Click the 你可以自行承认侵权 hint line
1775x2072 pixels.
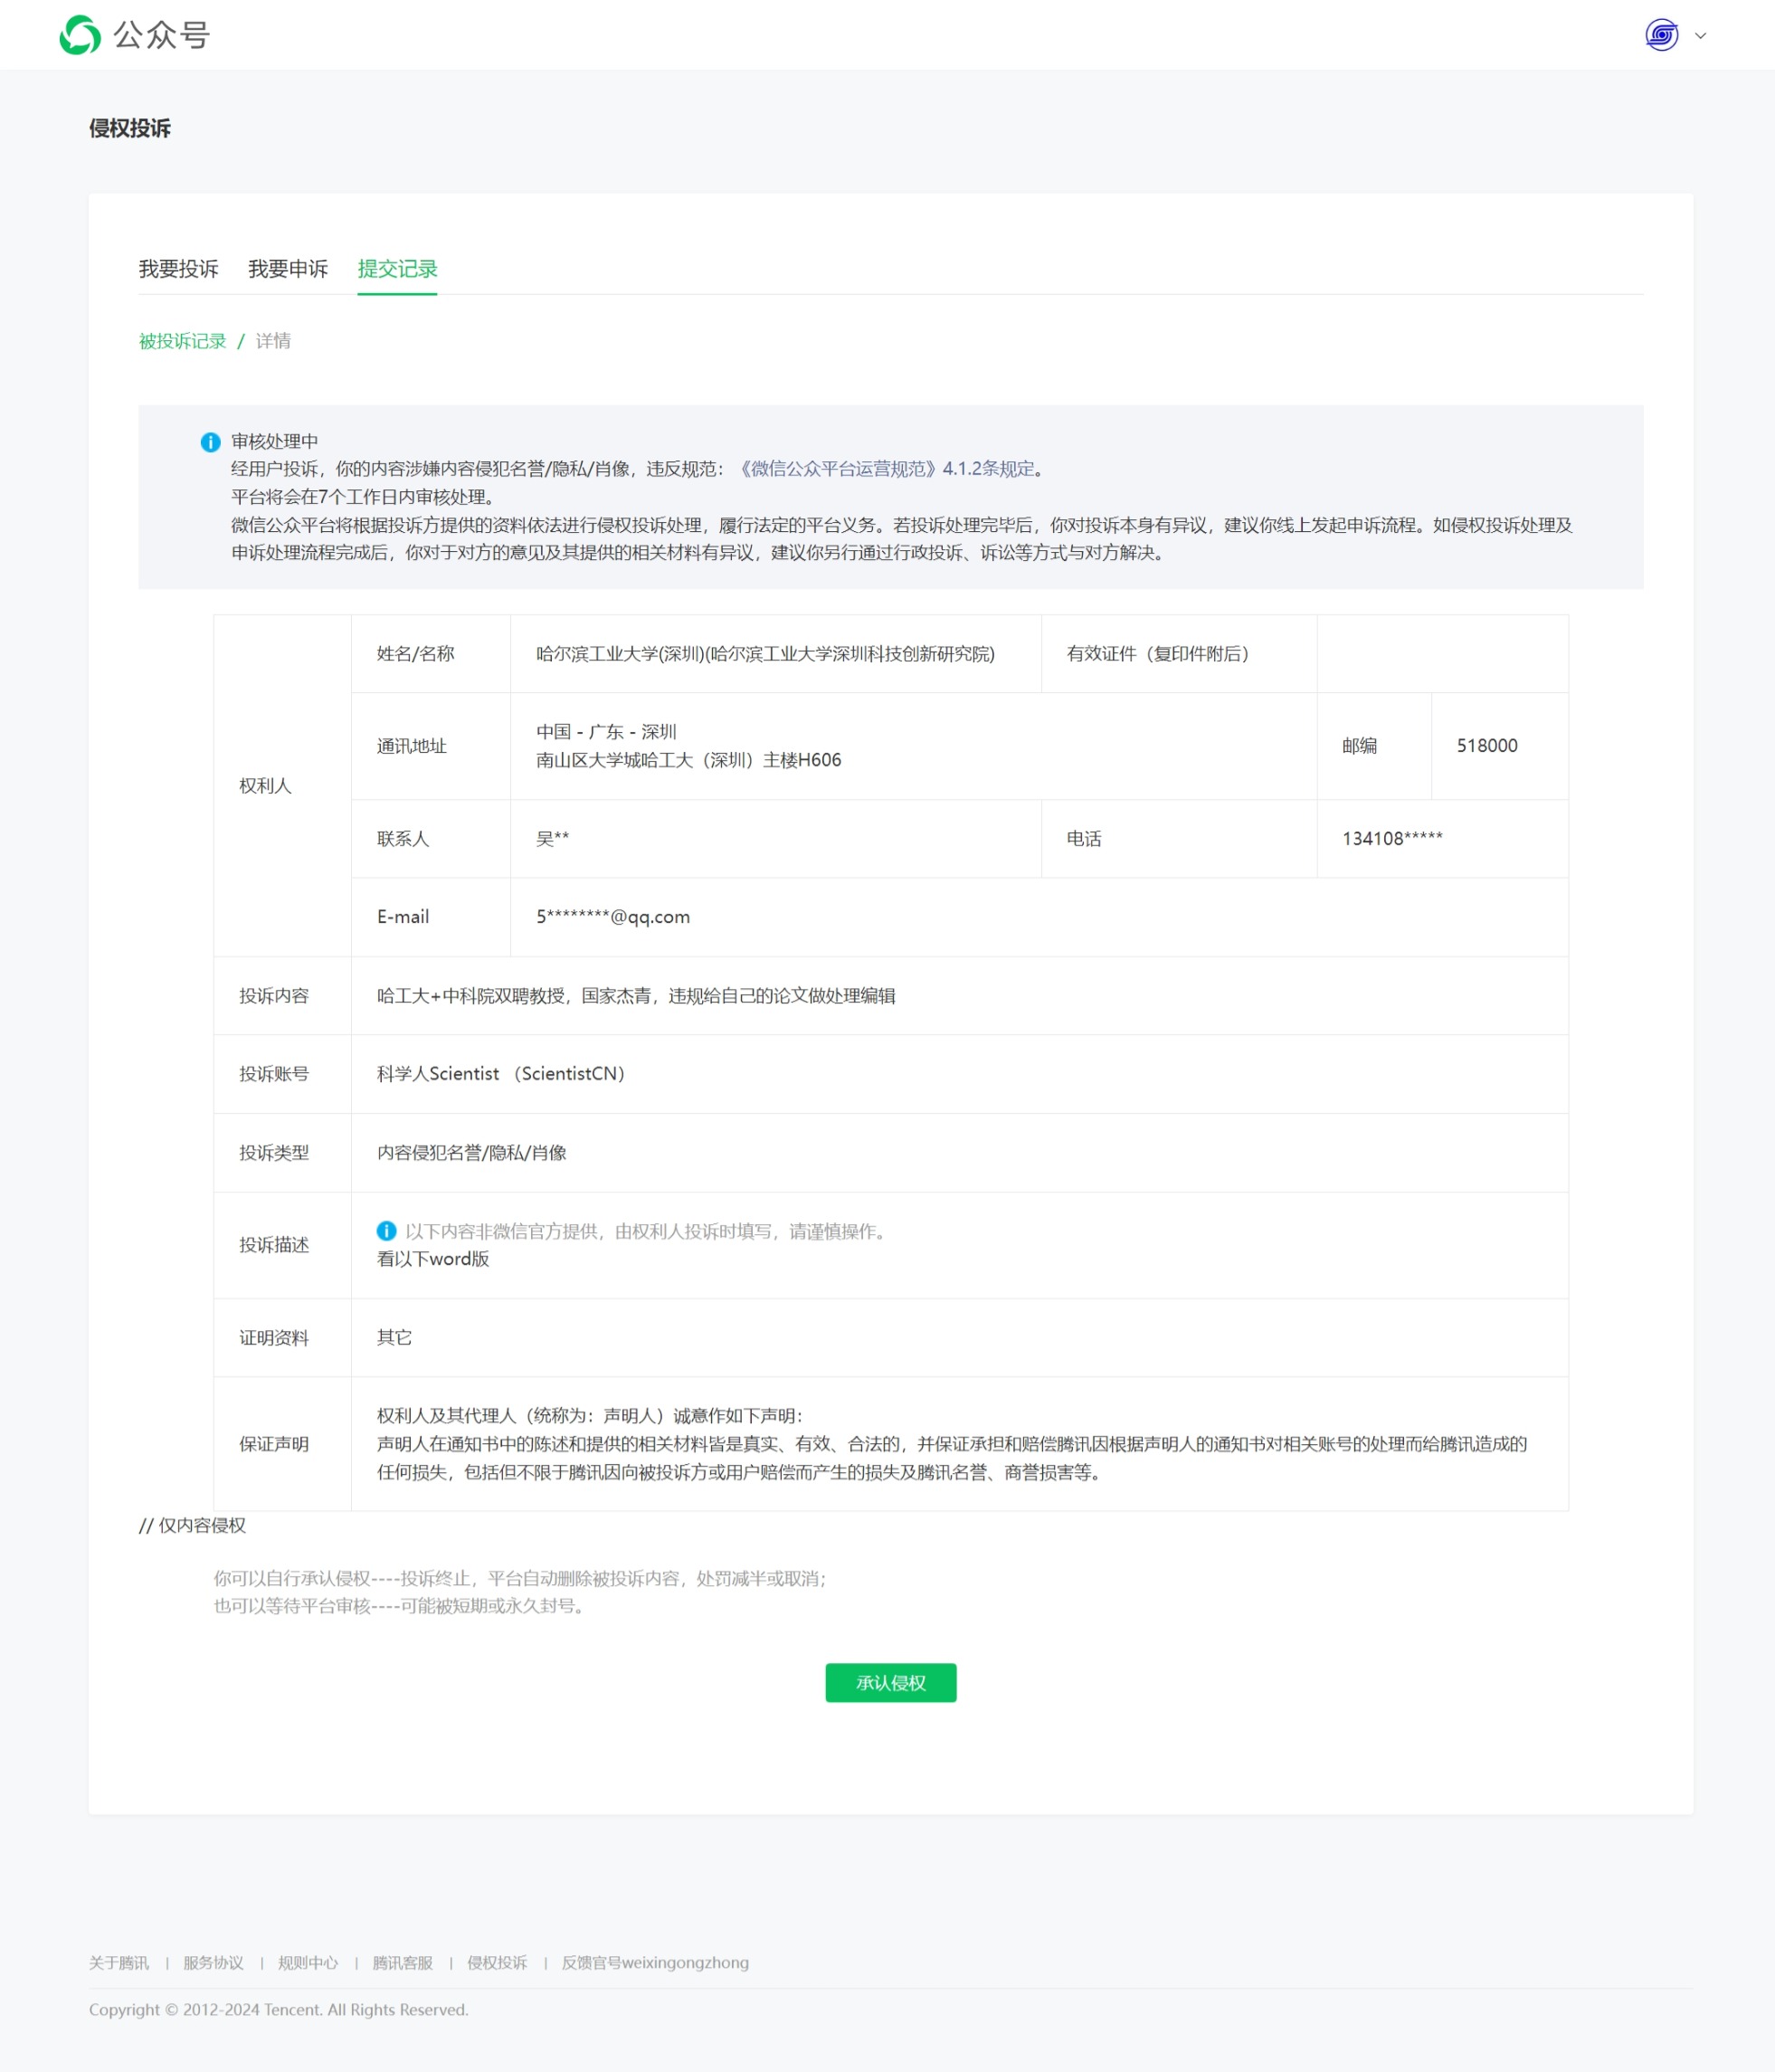(520, 1578)
